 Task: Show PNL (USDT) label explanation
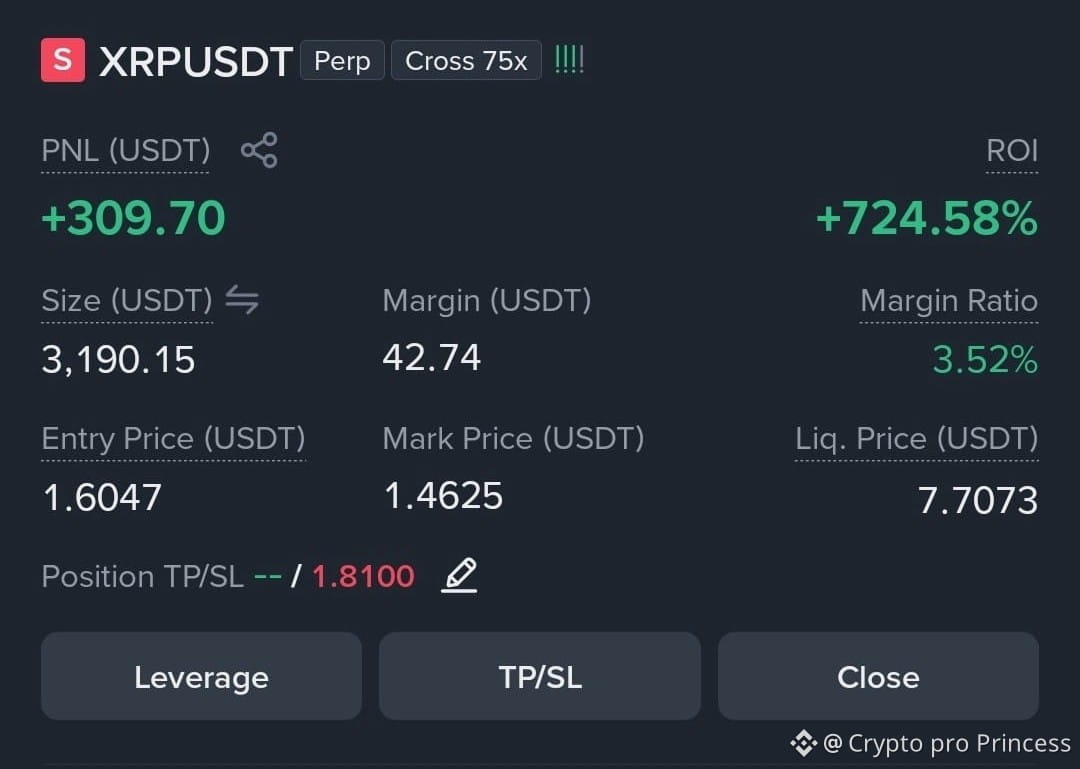(125, 150)
